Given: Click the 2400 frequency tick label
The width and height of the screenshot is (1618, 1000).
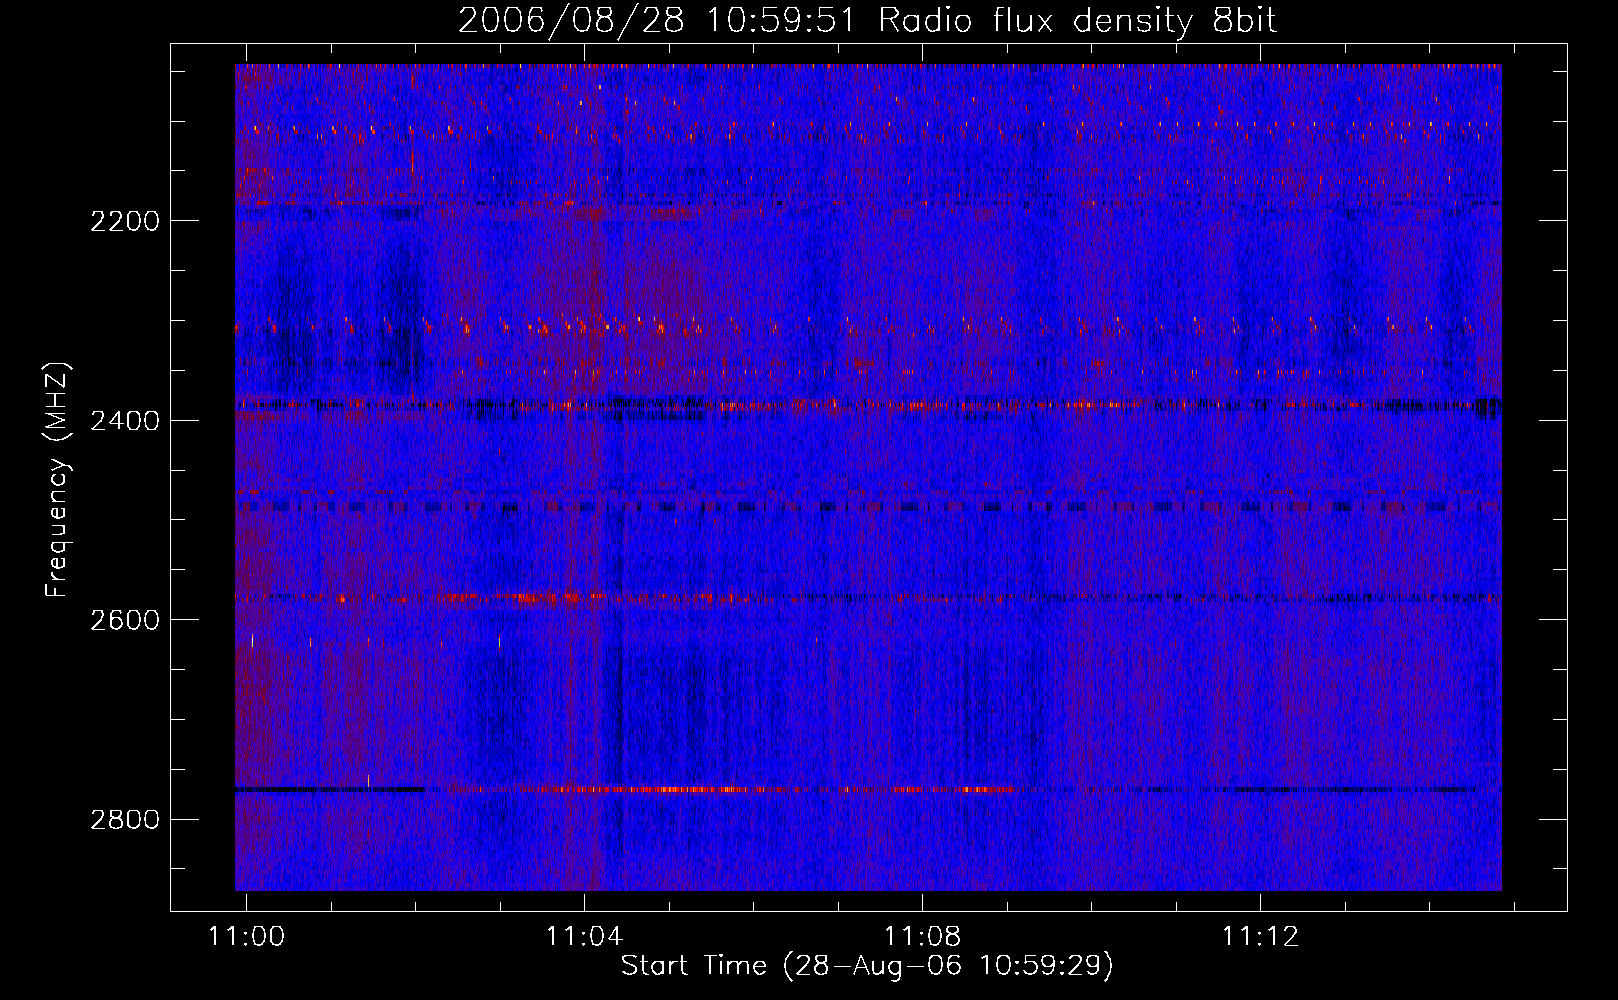Looking at the screenshot, I should click(x=125, y=421).
